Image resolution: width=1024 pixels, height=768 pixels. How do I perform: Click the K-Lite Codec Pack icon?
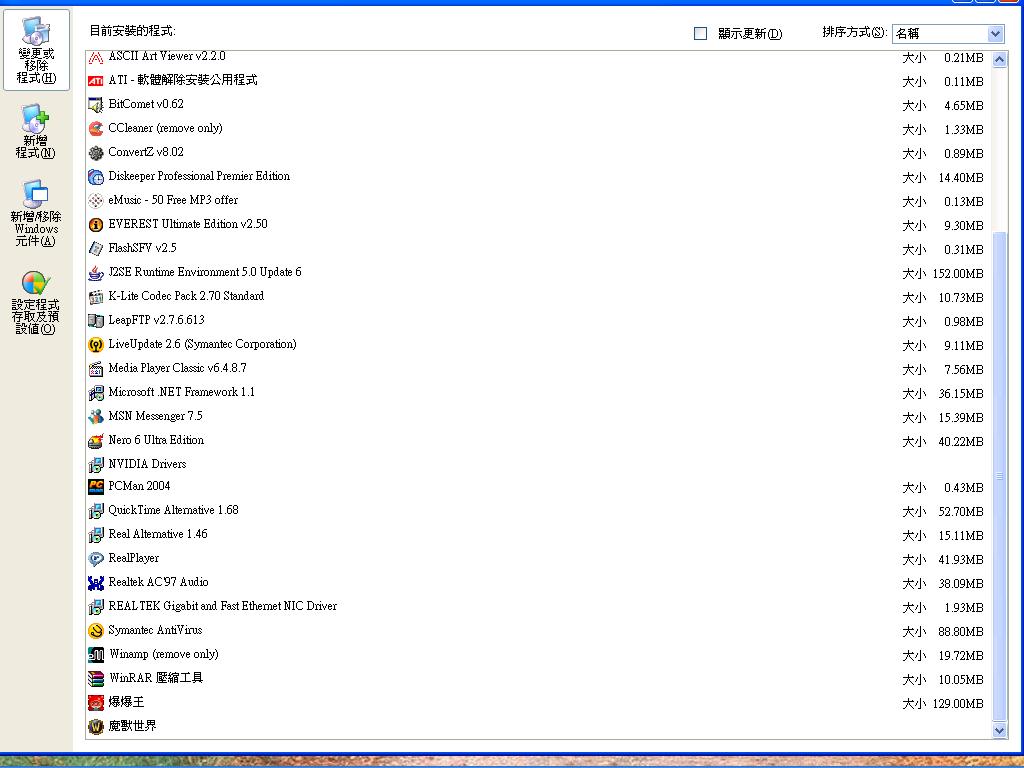point(95,297)
